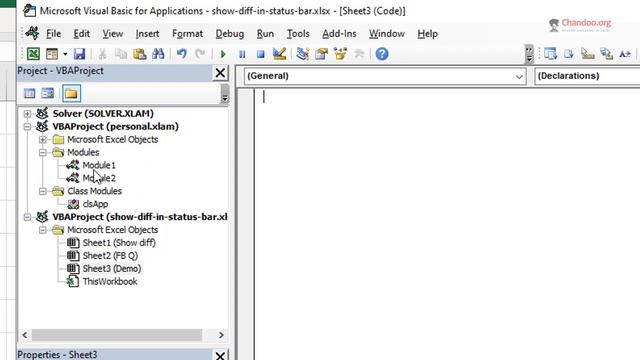The image size is (640, 360).
Task: Click the Undo arrow icon
Action: tap(182, 54)
